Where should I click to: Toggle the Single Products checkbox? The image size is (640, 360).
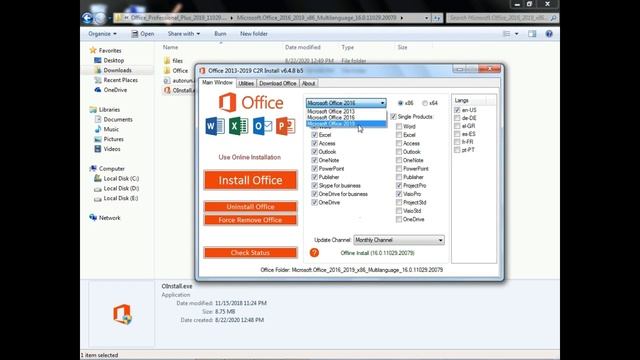click(393, 117)
